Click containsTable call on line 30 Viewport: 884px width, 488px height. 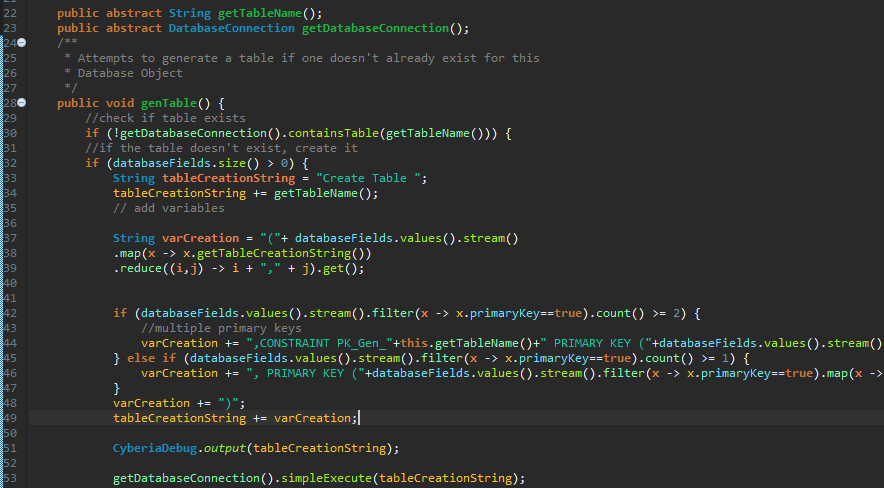pos(334,133)
